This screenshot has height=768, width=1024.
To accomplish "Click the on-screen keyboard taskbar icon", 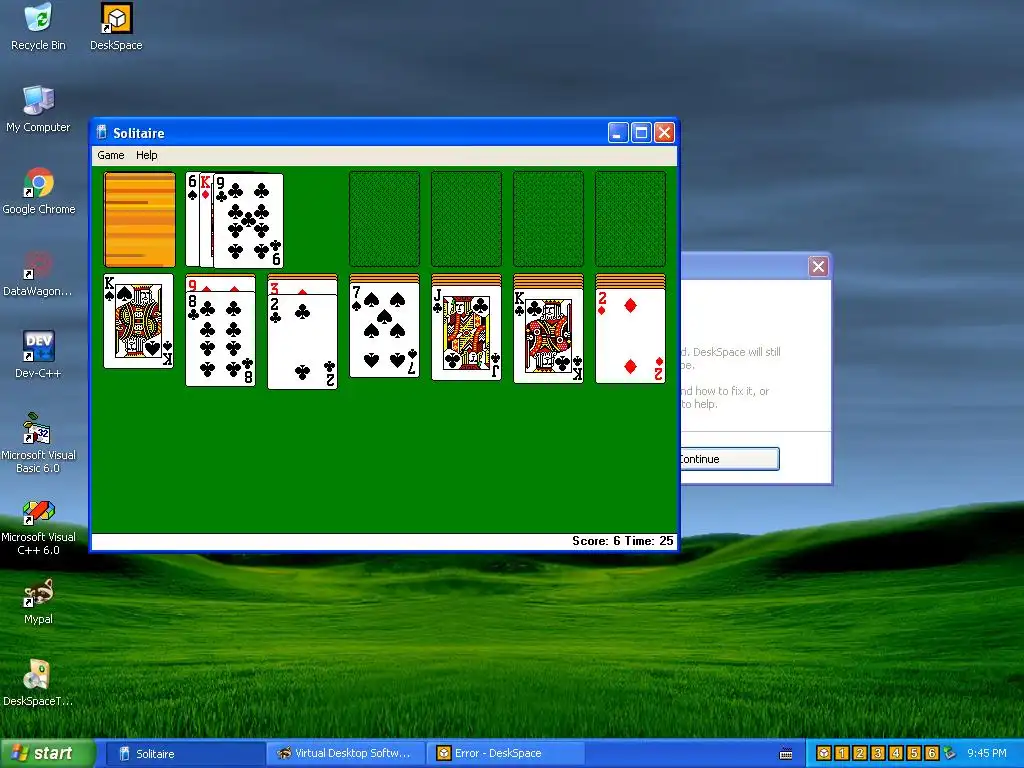I will [x=786, y=754].
